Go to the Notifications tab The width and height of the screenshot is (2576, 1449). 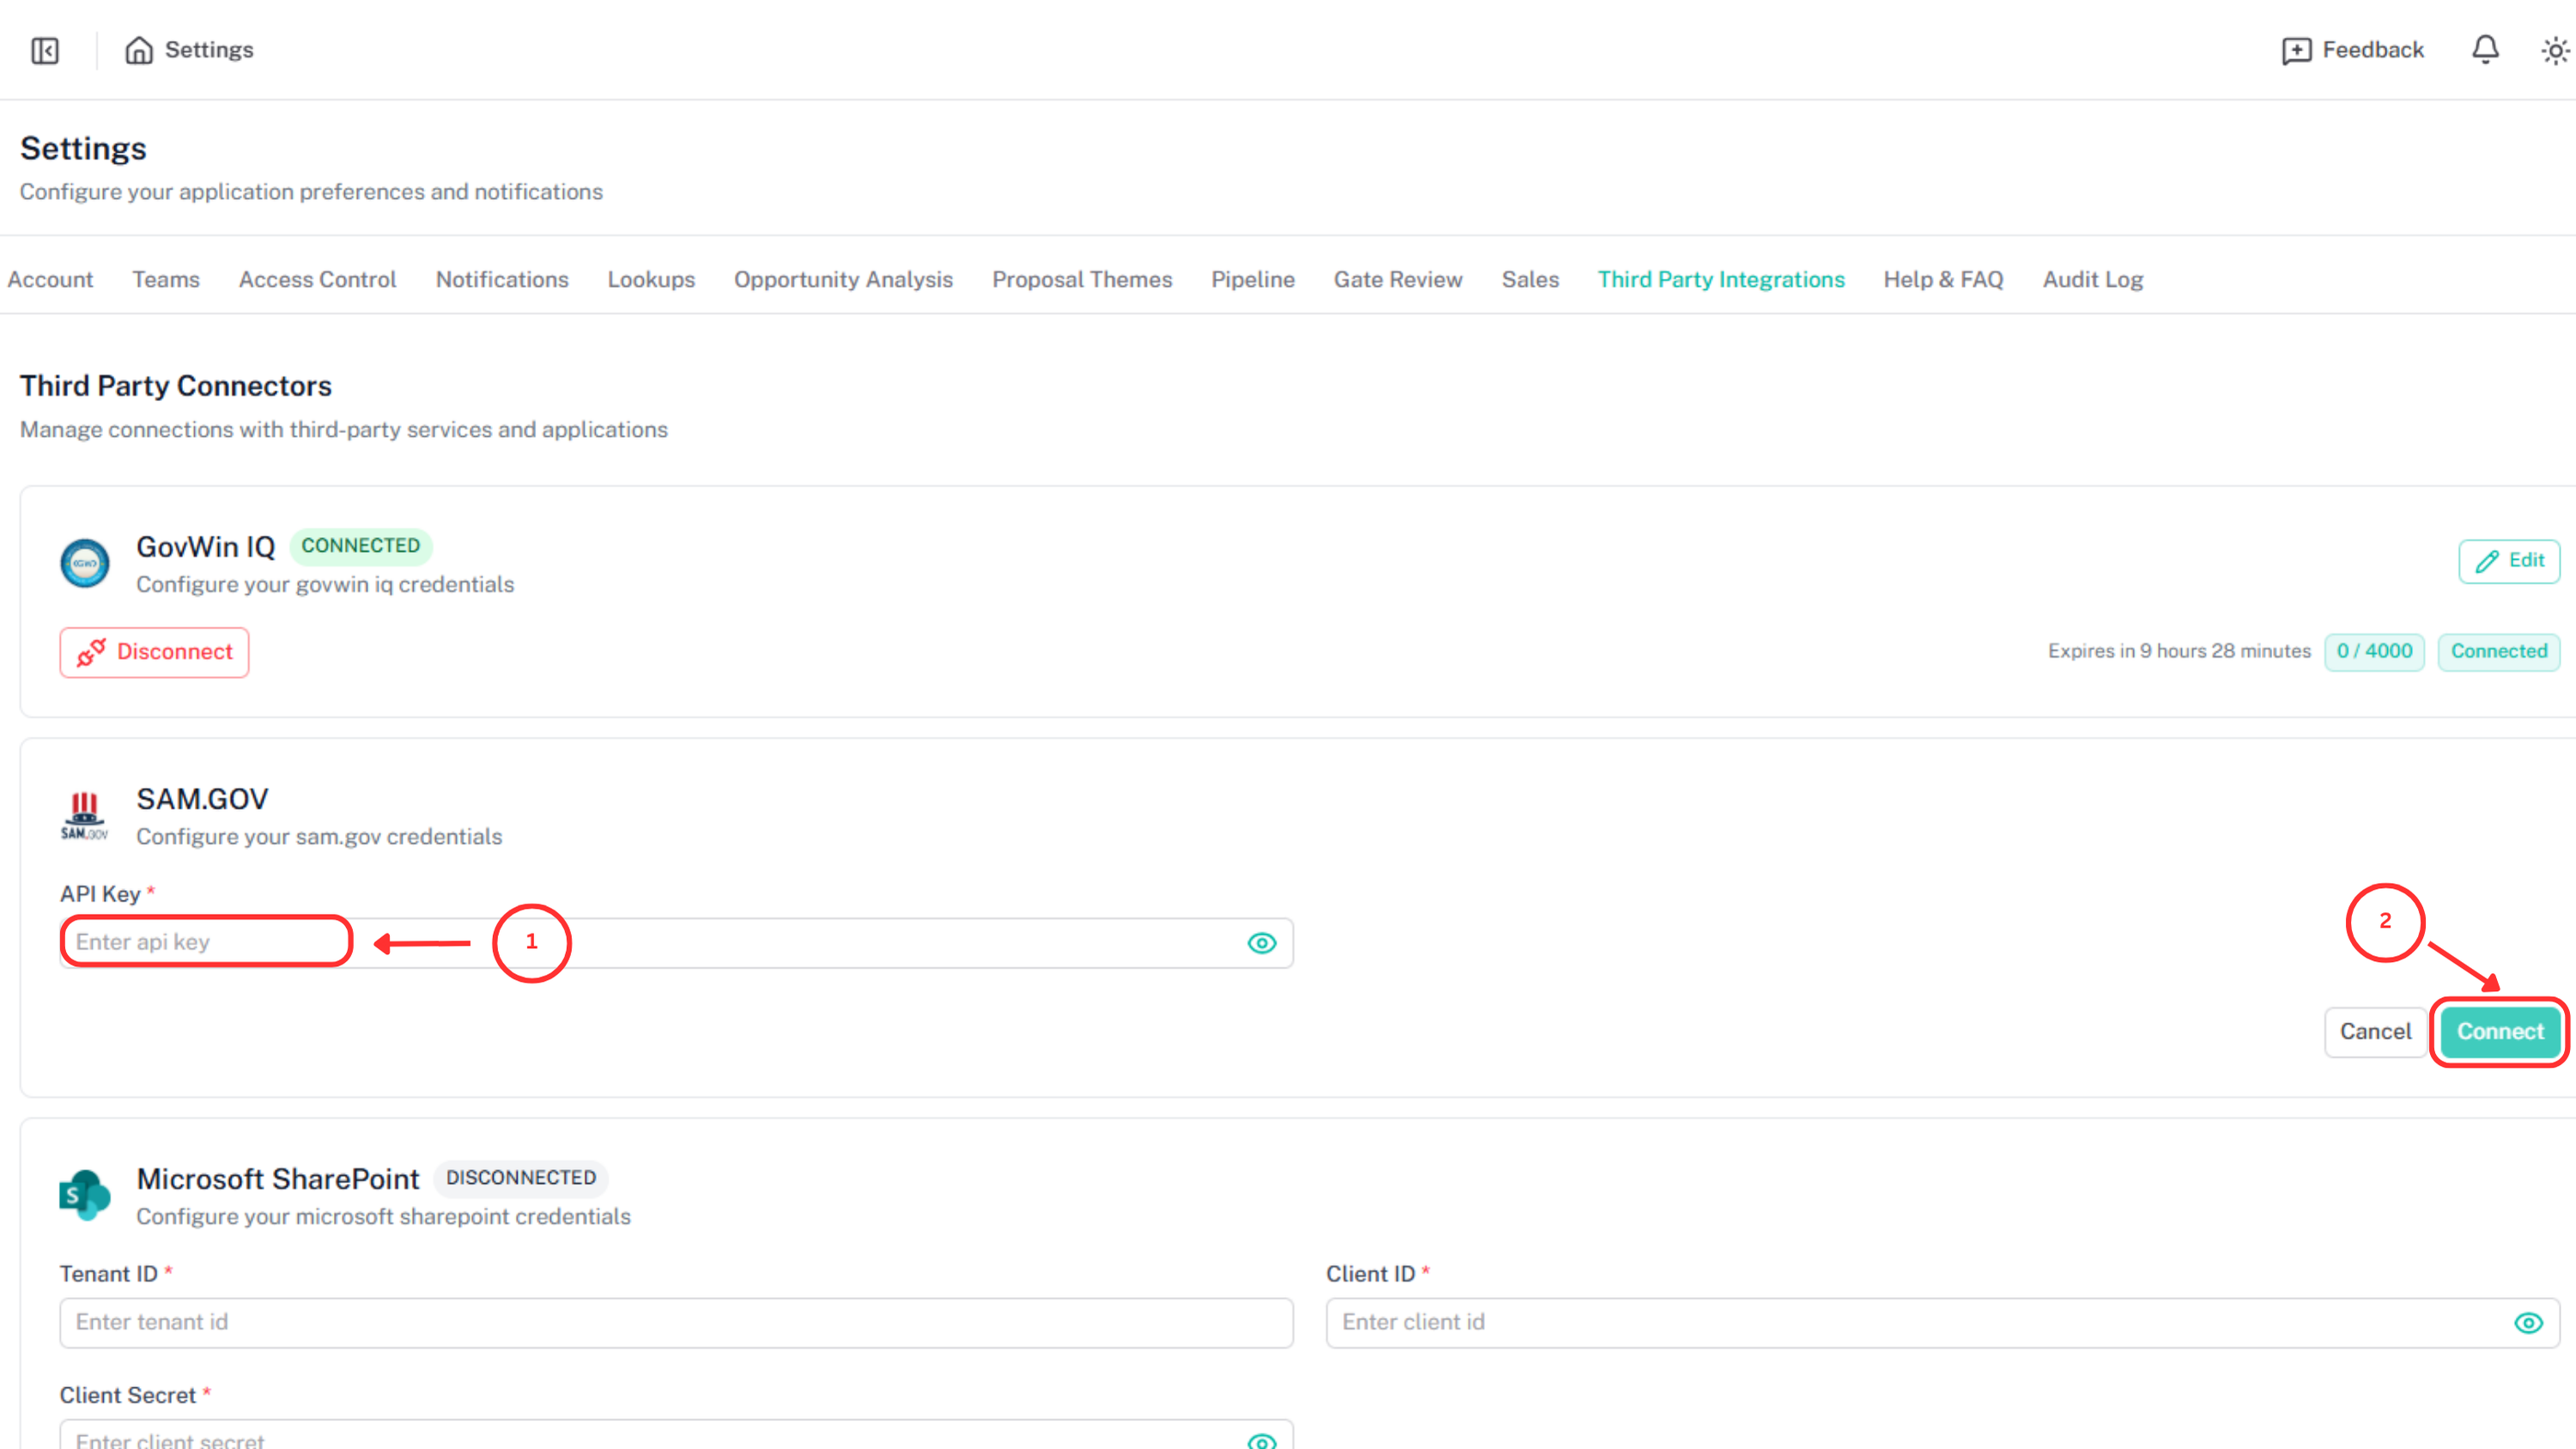click(x=502, y=280)
